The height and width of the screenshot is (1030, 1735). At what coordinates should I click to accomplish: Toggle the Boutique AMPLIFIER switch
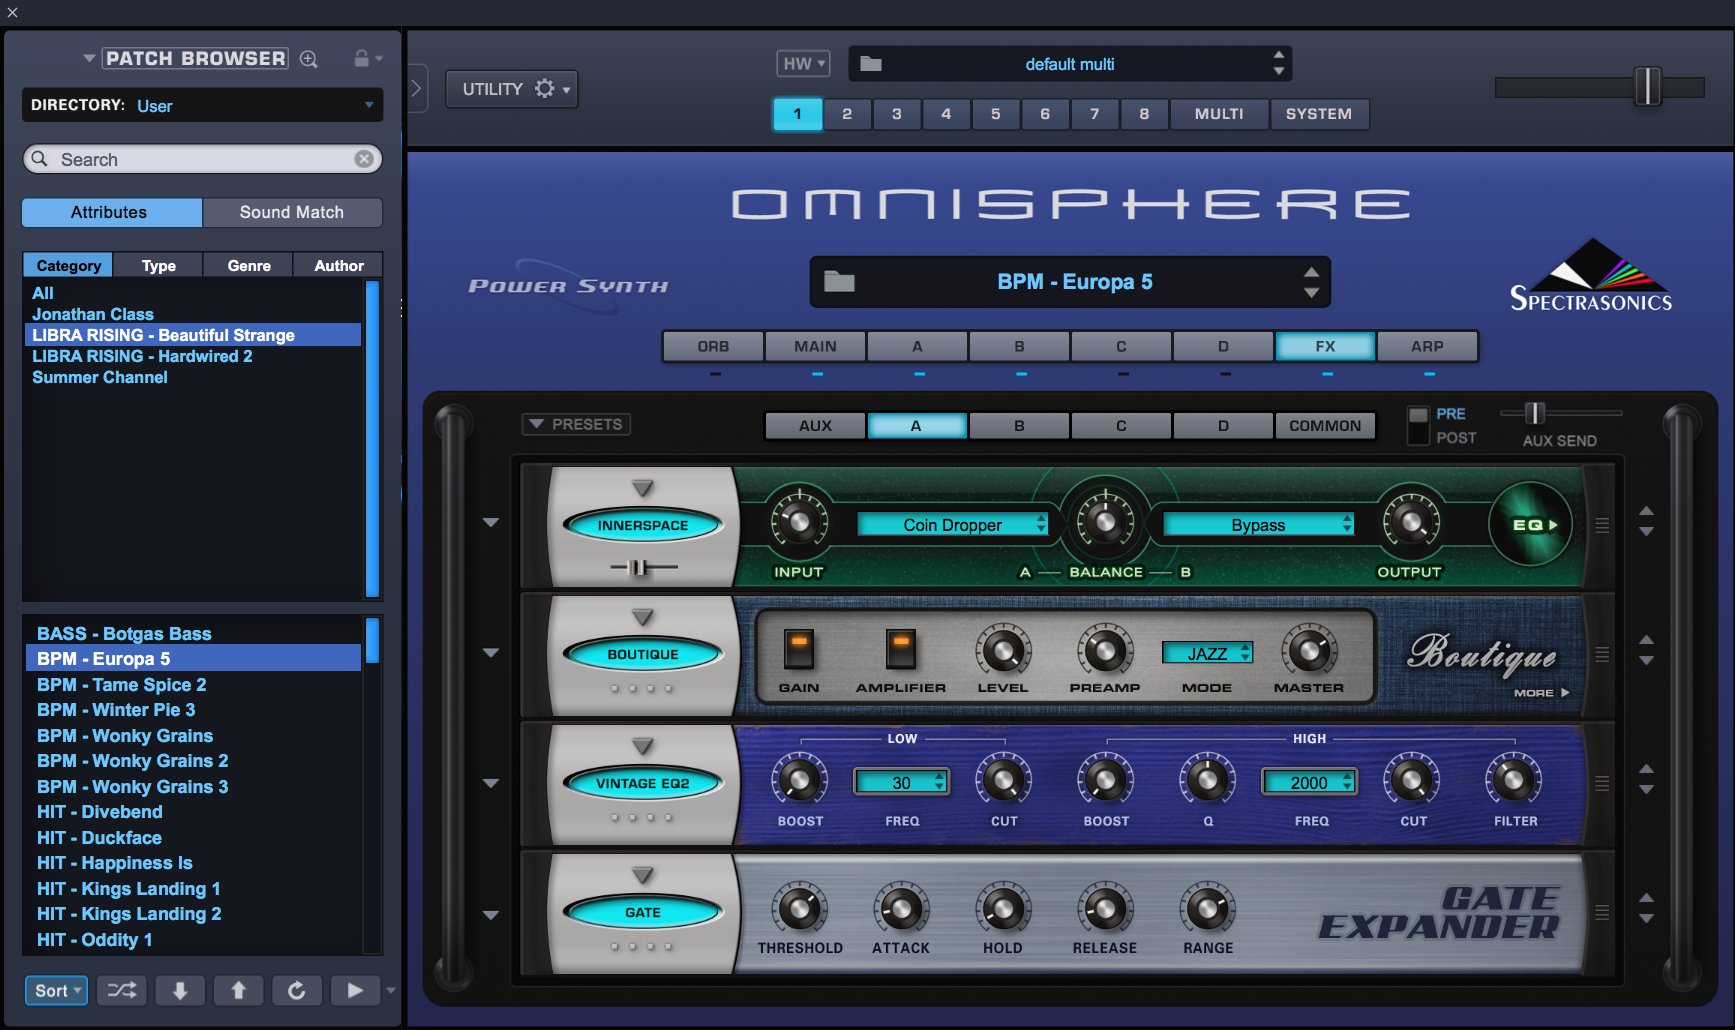click(x=900, y=649)
